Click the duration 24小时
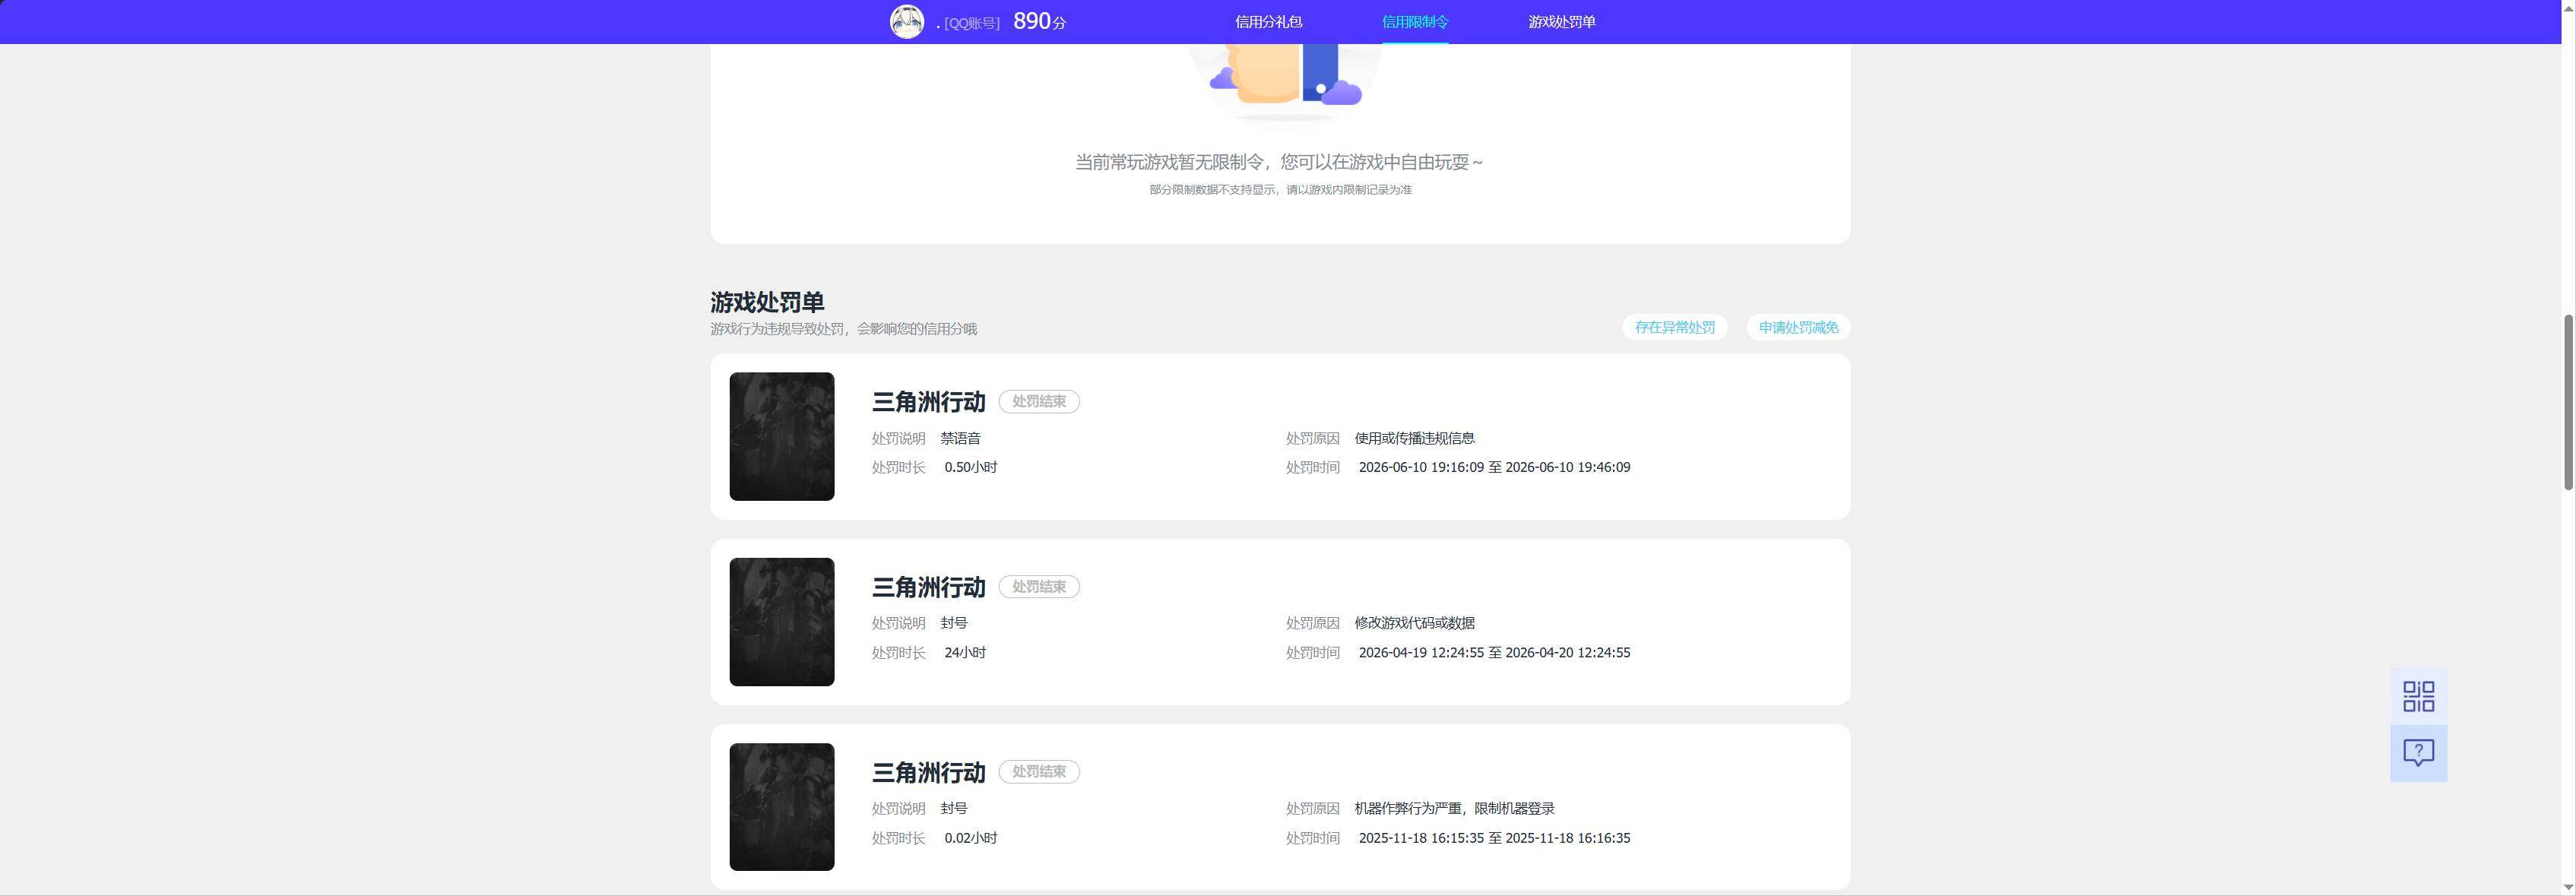This screenshot has height=896, width=2576. pyautogui.click(x=965, y=653)
